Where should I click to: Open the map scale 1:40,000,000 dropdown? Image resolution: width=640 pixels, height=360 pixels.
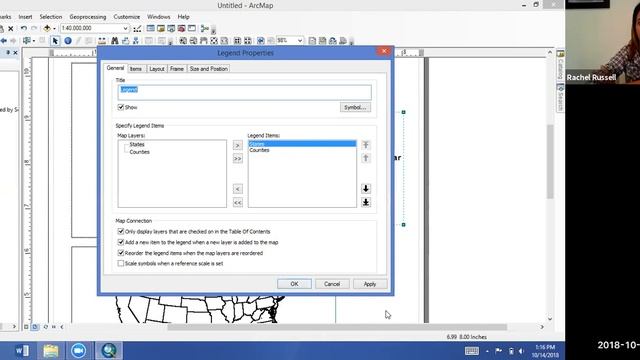tap(125, 29)
